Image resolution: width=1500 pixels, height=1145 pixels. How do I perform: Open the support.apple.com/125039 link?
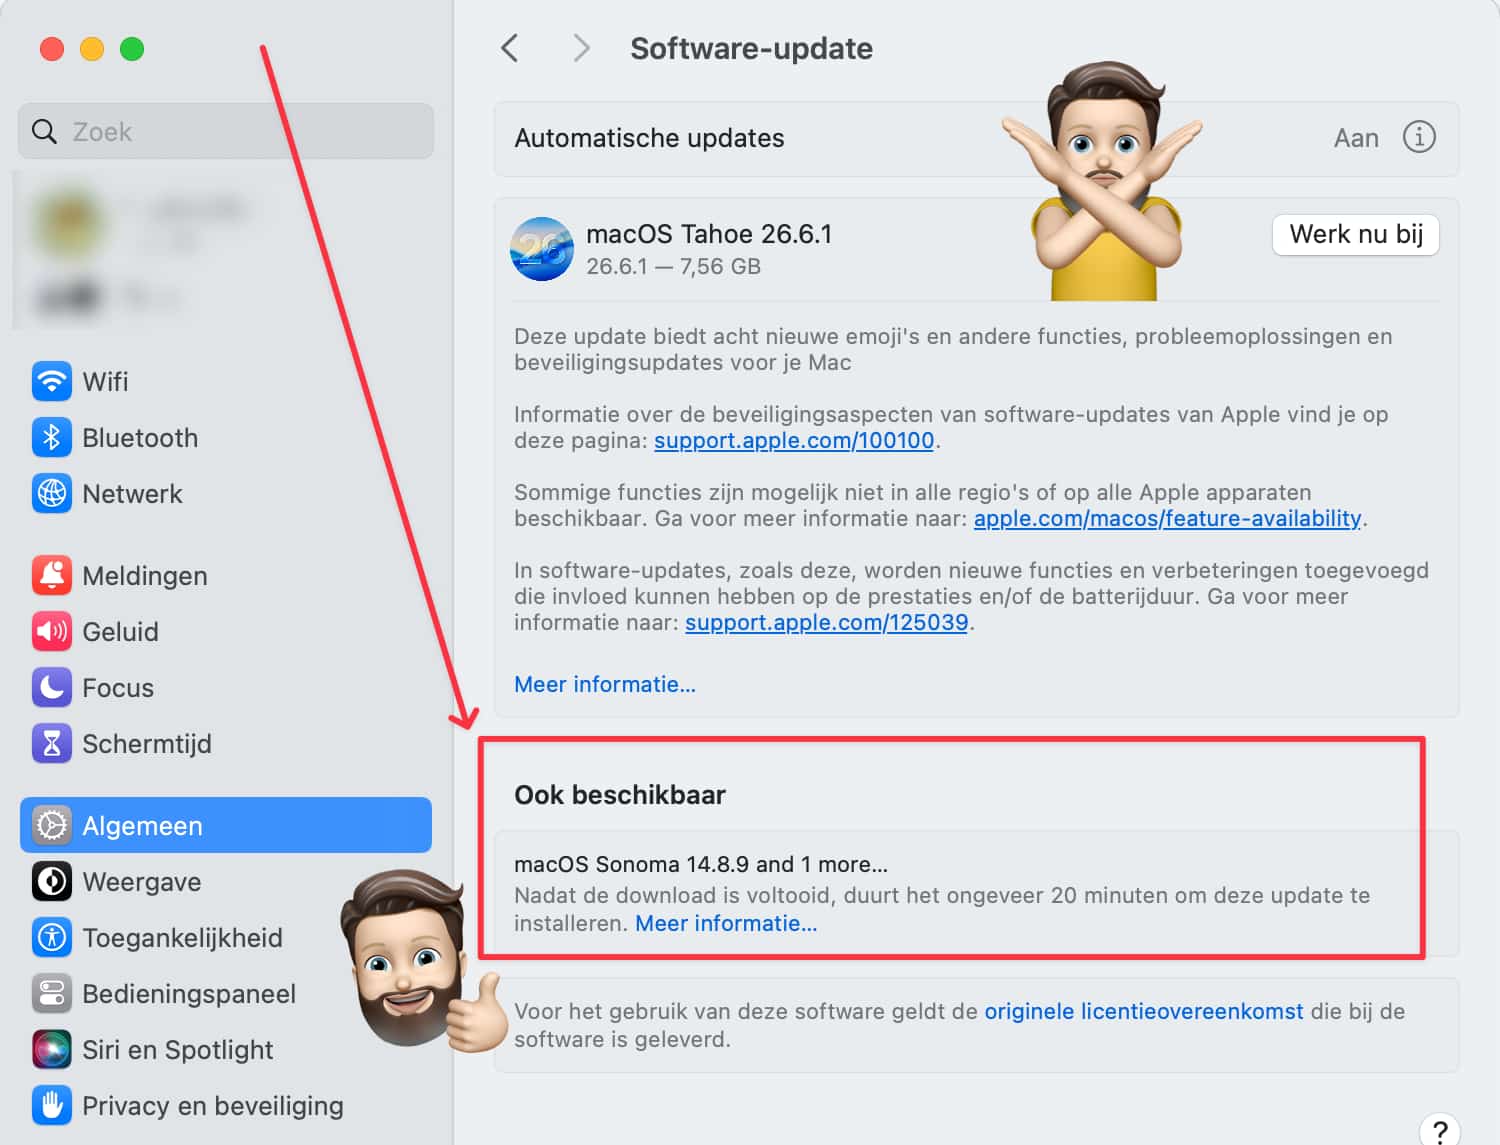pos(826,622)
